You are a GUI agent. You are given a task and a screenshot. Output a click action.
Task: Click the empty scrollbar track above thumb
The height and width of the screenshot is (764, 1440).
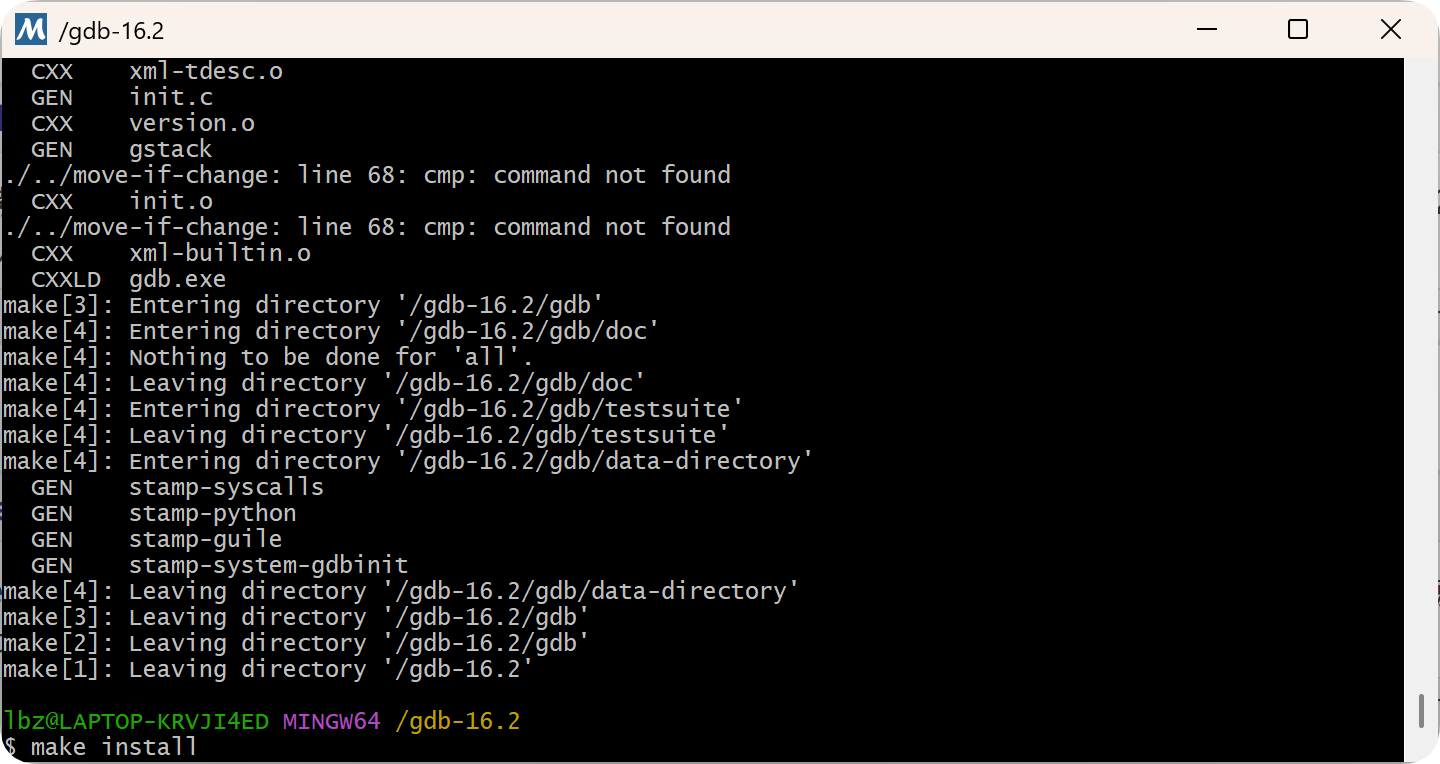1421,375
